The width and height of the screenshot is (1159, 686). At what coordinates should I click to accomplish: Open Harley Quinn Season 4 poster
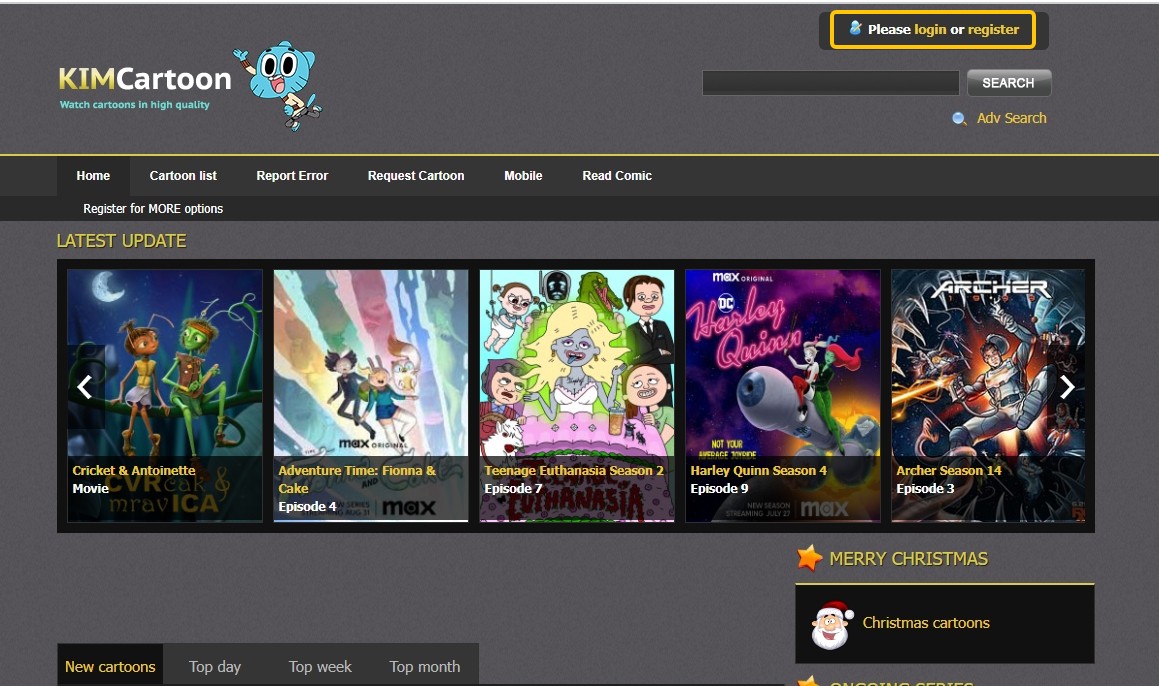pyautogui.click(x=783, y=395)
